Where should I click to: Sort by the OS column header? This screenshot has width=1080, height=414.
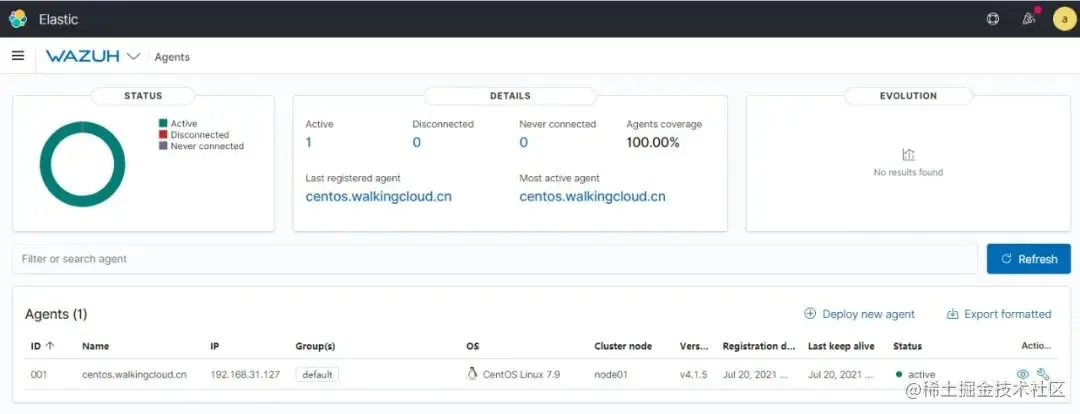tap(472, 346)
